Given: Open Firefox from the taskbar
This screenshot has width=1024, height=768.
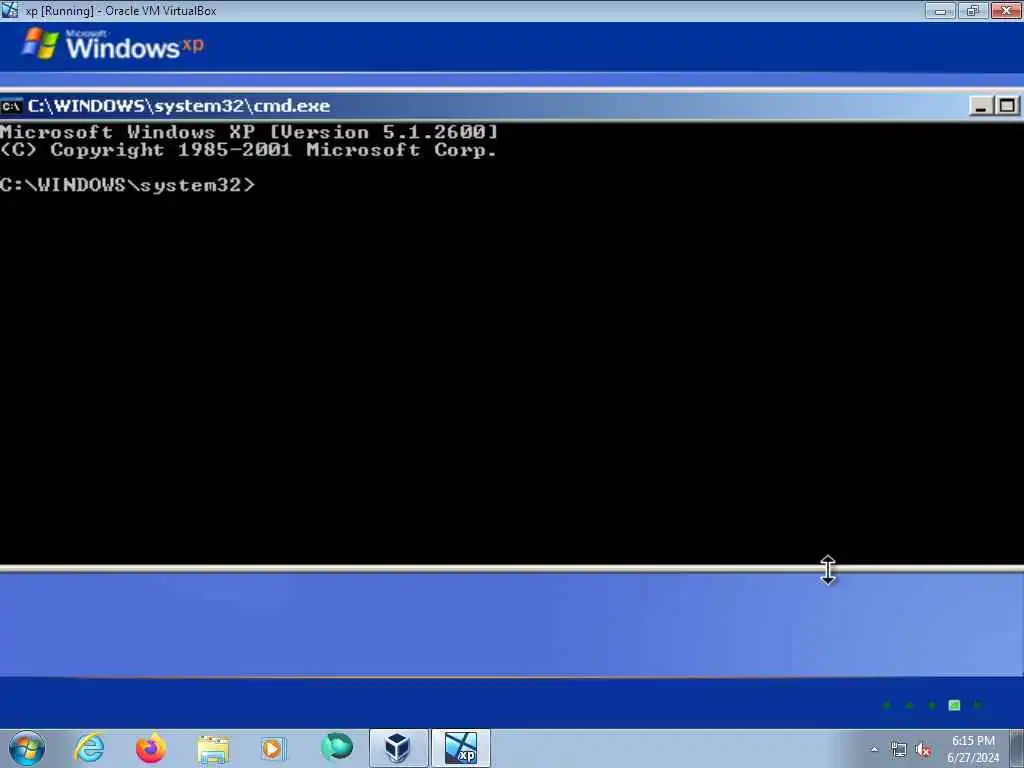Looking at the screenshot, I should (x=151, y=748).
